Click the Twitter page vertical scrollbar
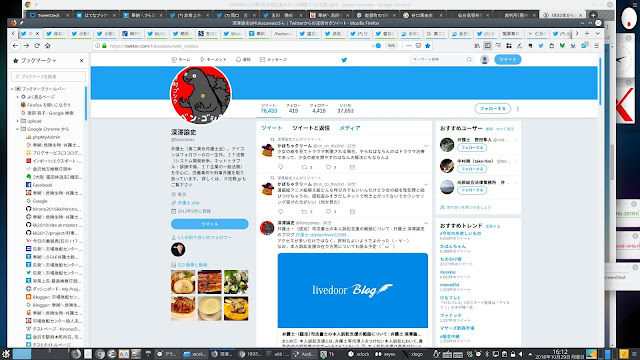This screenshot has height=360, width=640. click(600, 82)
